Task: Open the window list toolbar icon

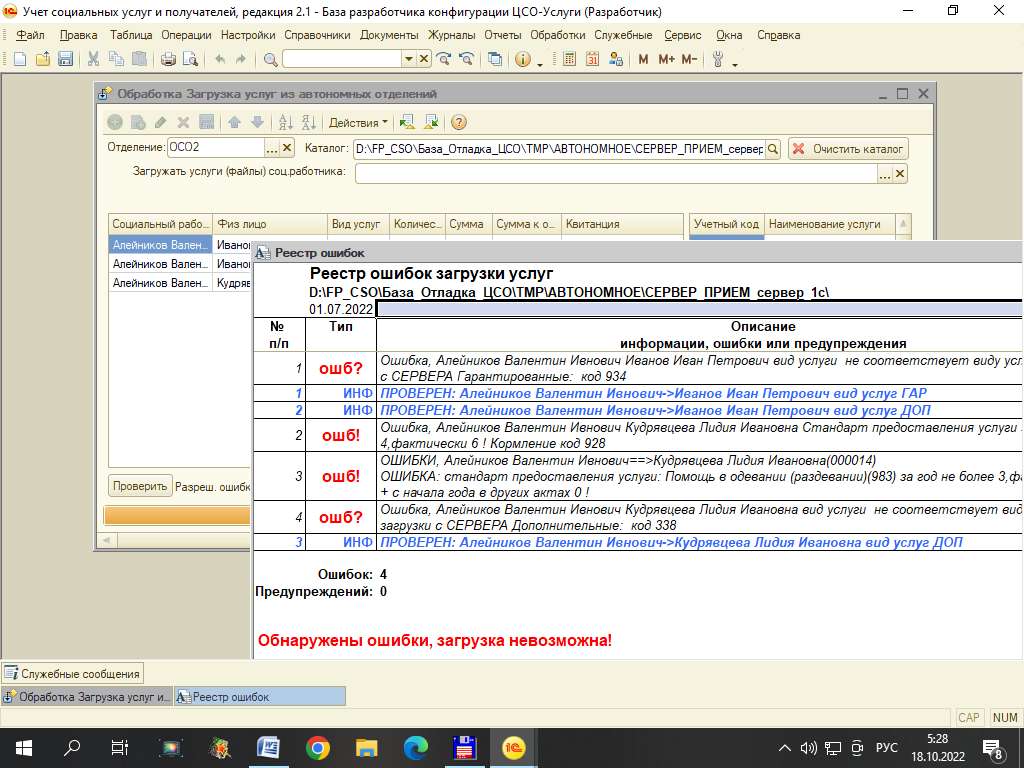Action: pyautogui.click(x=495, y=59)
